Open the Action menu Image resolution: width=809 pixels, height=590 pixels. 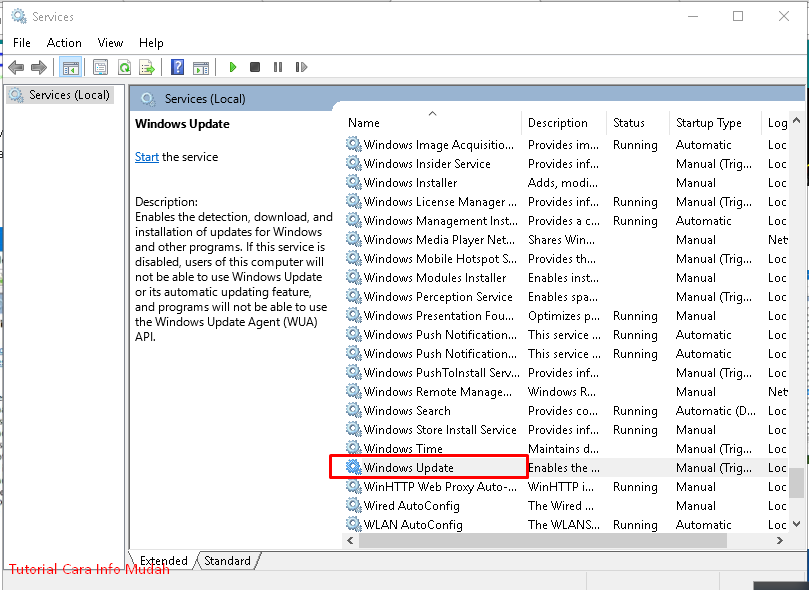pos(64,43)
